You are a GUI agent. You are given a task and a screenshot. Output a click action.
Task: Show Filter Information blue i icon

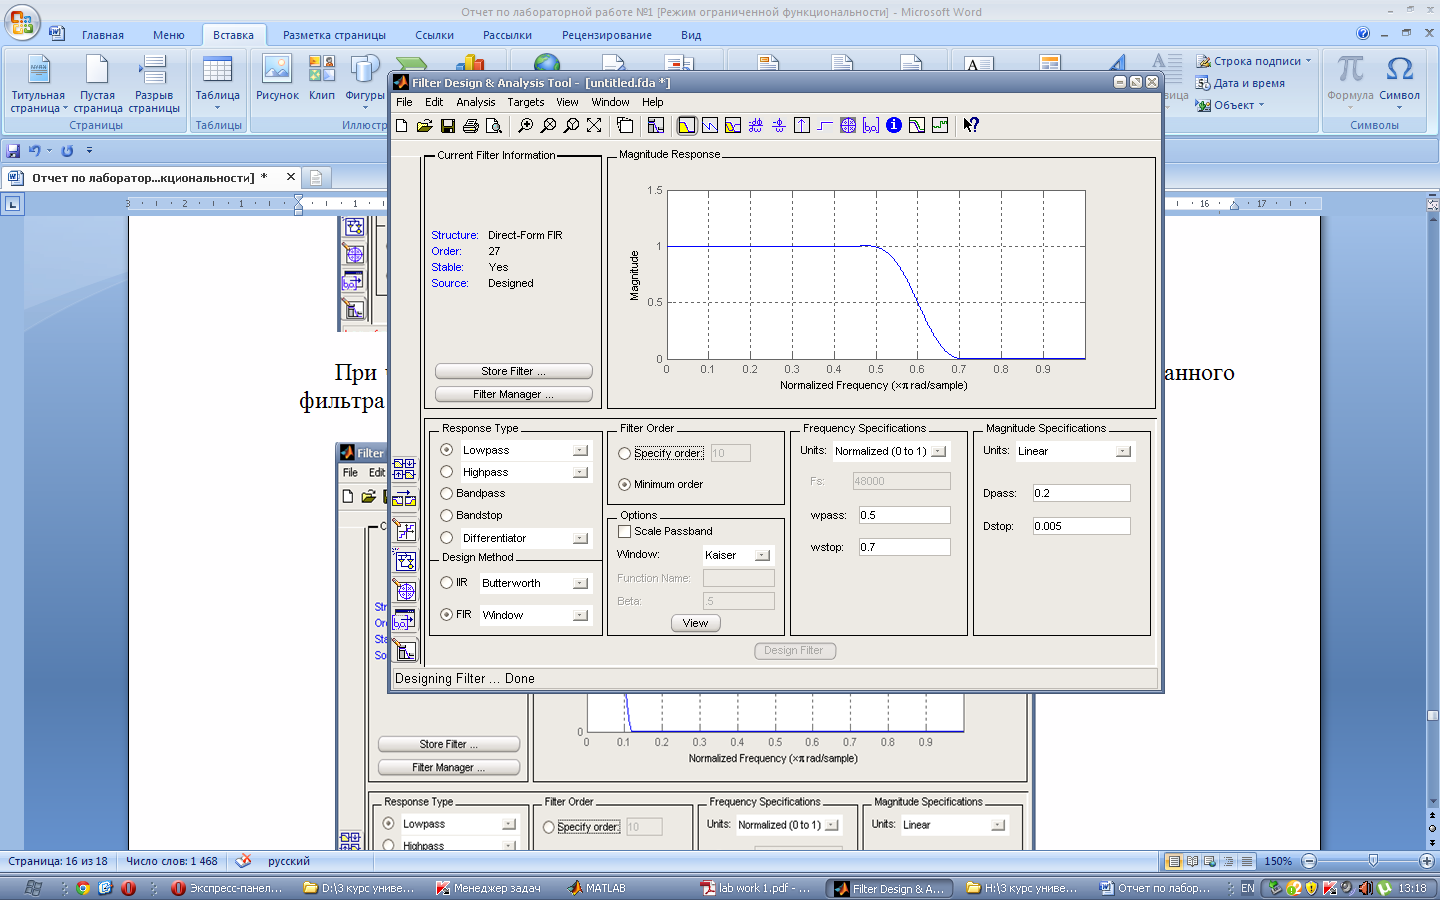pos(894,126)
